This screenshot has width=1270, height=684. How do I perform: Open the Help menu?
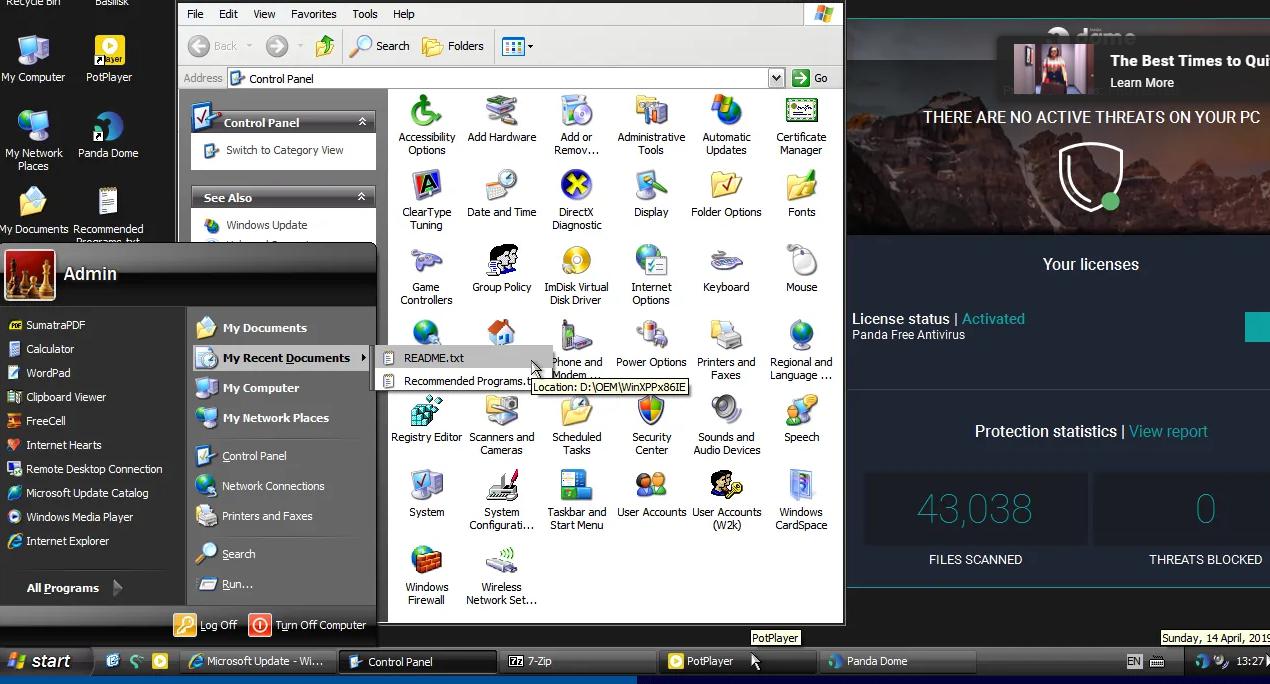(404, 14)
